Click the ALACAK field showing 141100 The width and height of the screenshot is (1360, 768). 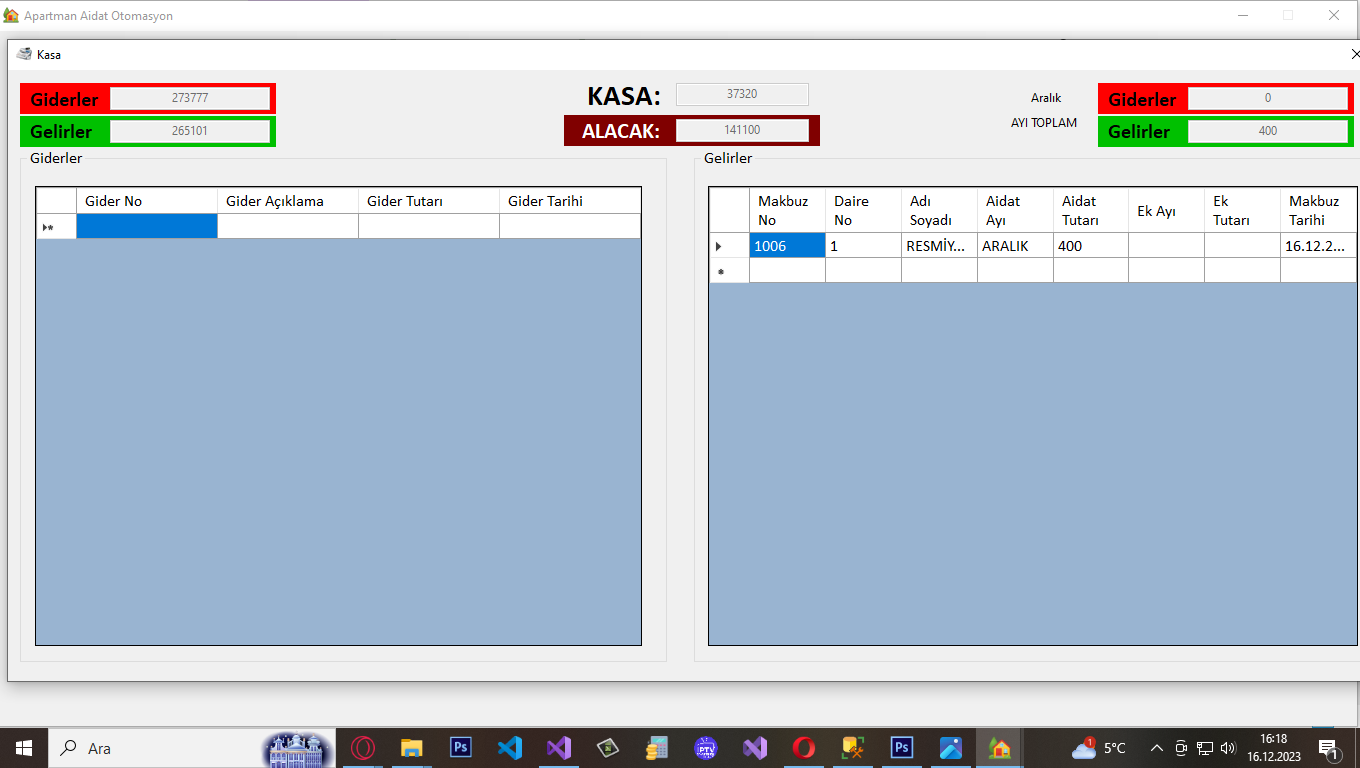point(742,130)
